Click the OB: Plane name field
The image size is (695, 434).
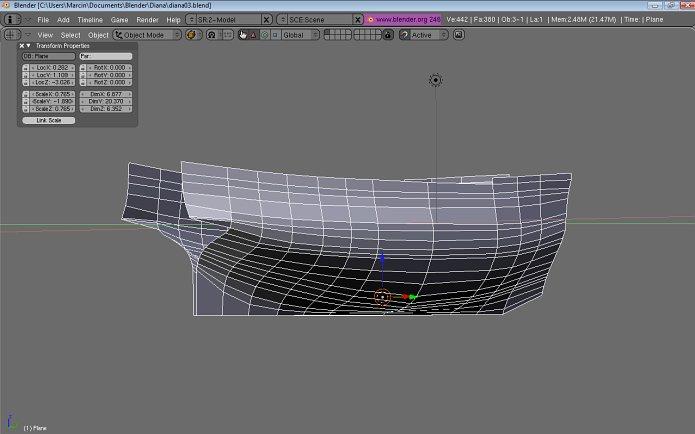pos(49,56)
